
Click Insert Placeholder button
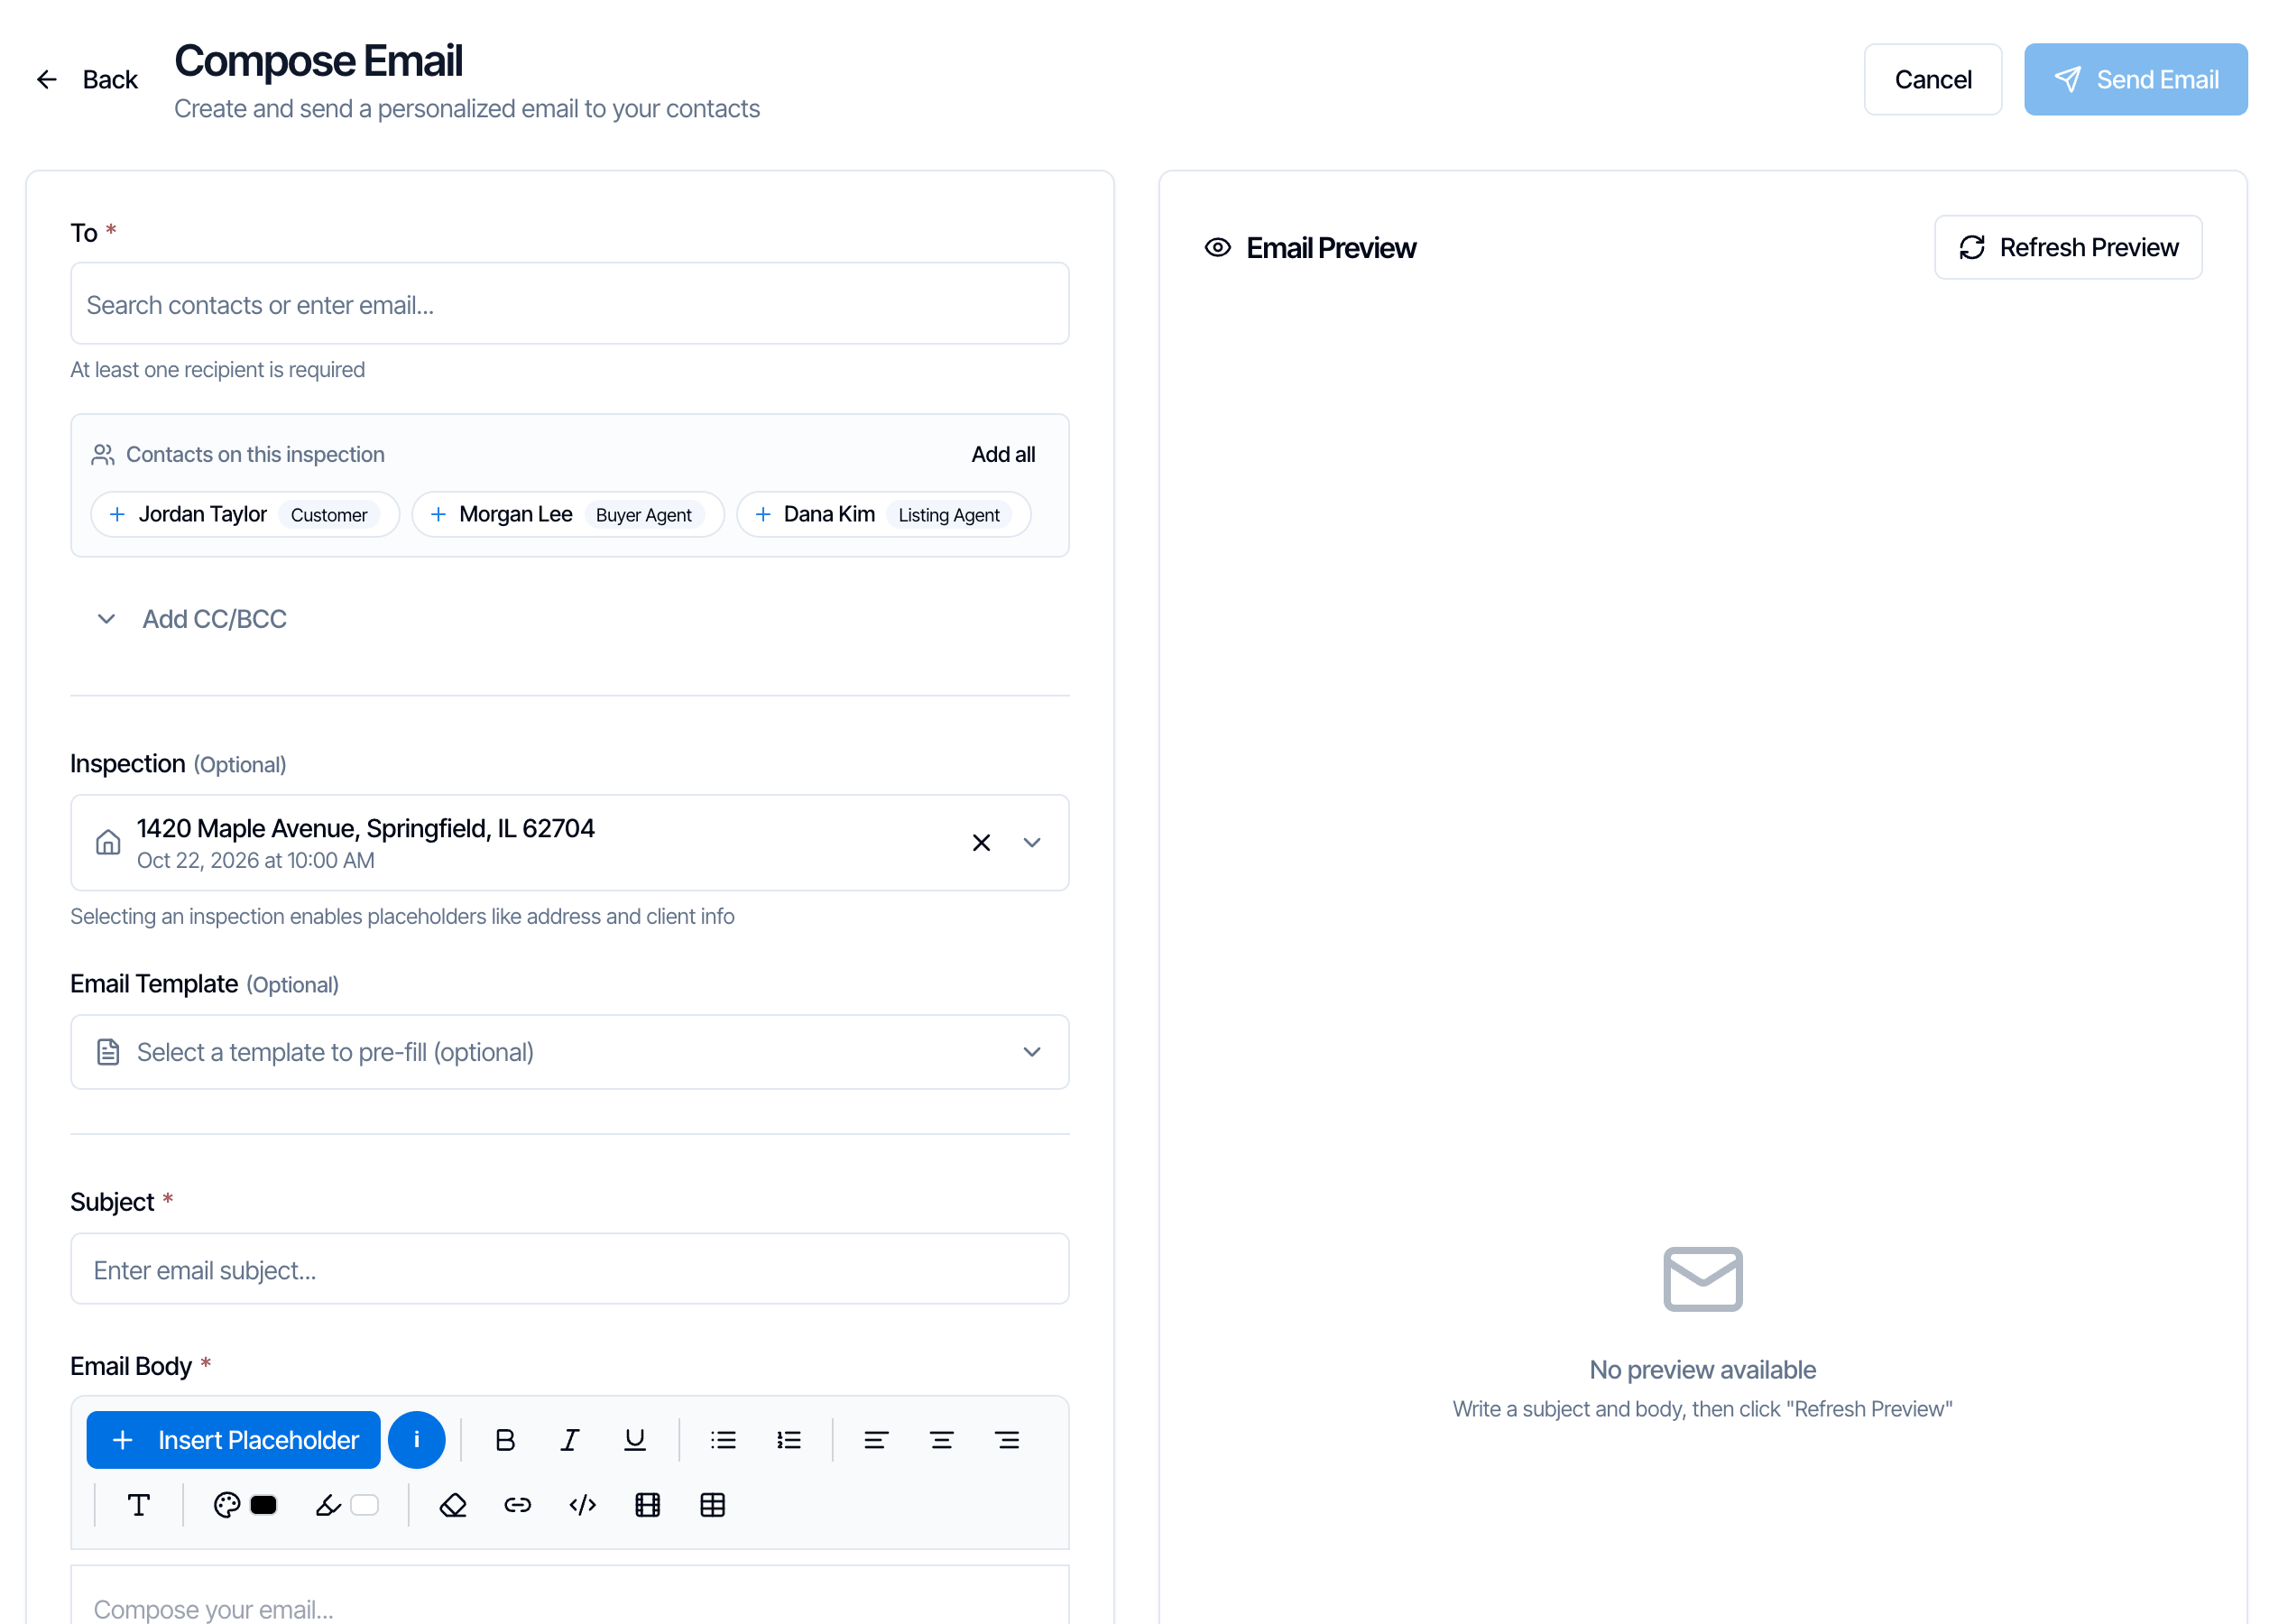pos(234,1440)
